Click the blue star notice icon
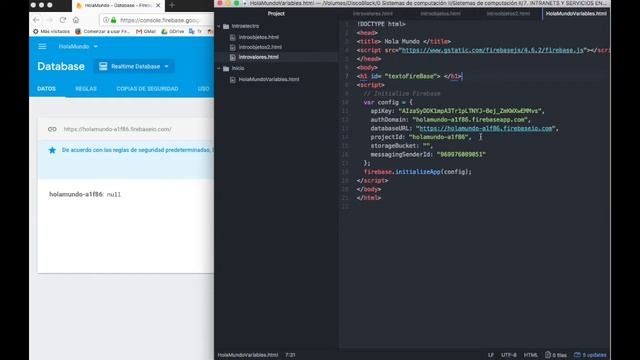640x360 pixels. [x=52, y=150]
